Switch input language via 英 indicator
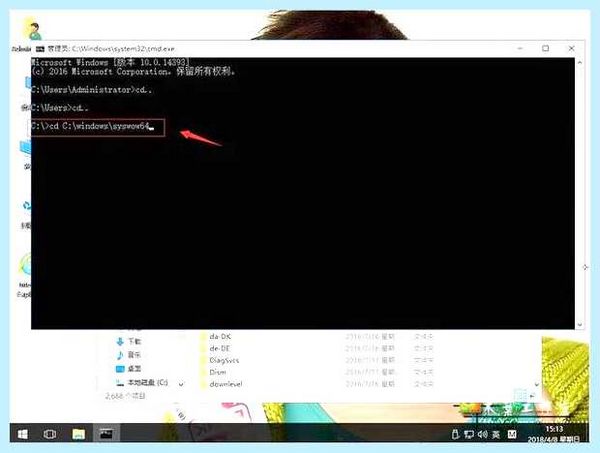 [x=496, y=434]
